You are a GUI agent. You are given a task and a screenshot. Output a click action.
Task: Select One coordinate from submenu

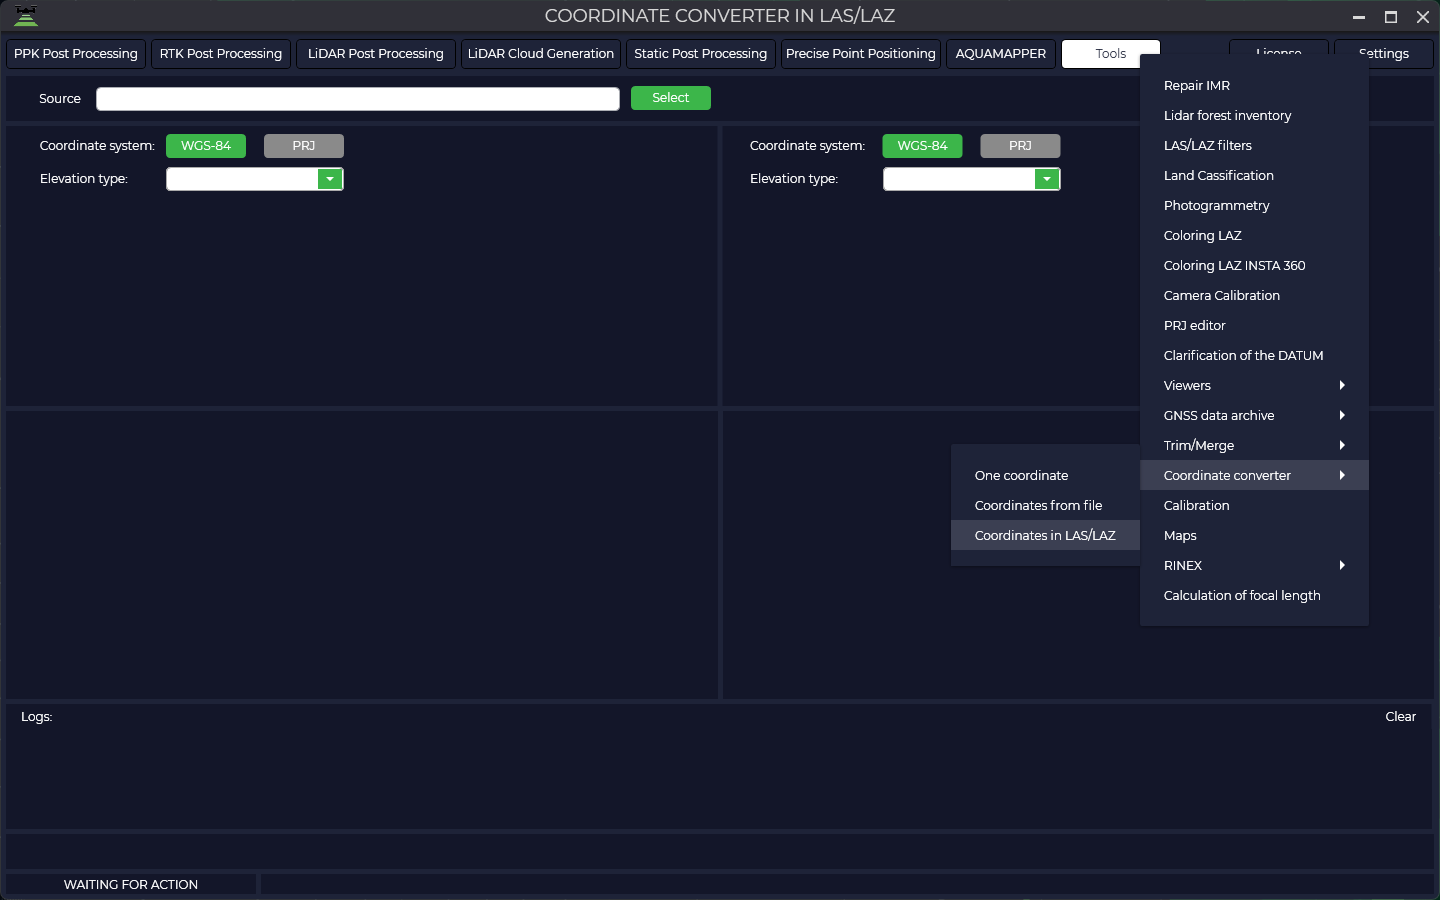click(1021, 475)
